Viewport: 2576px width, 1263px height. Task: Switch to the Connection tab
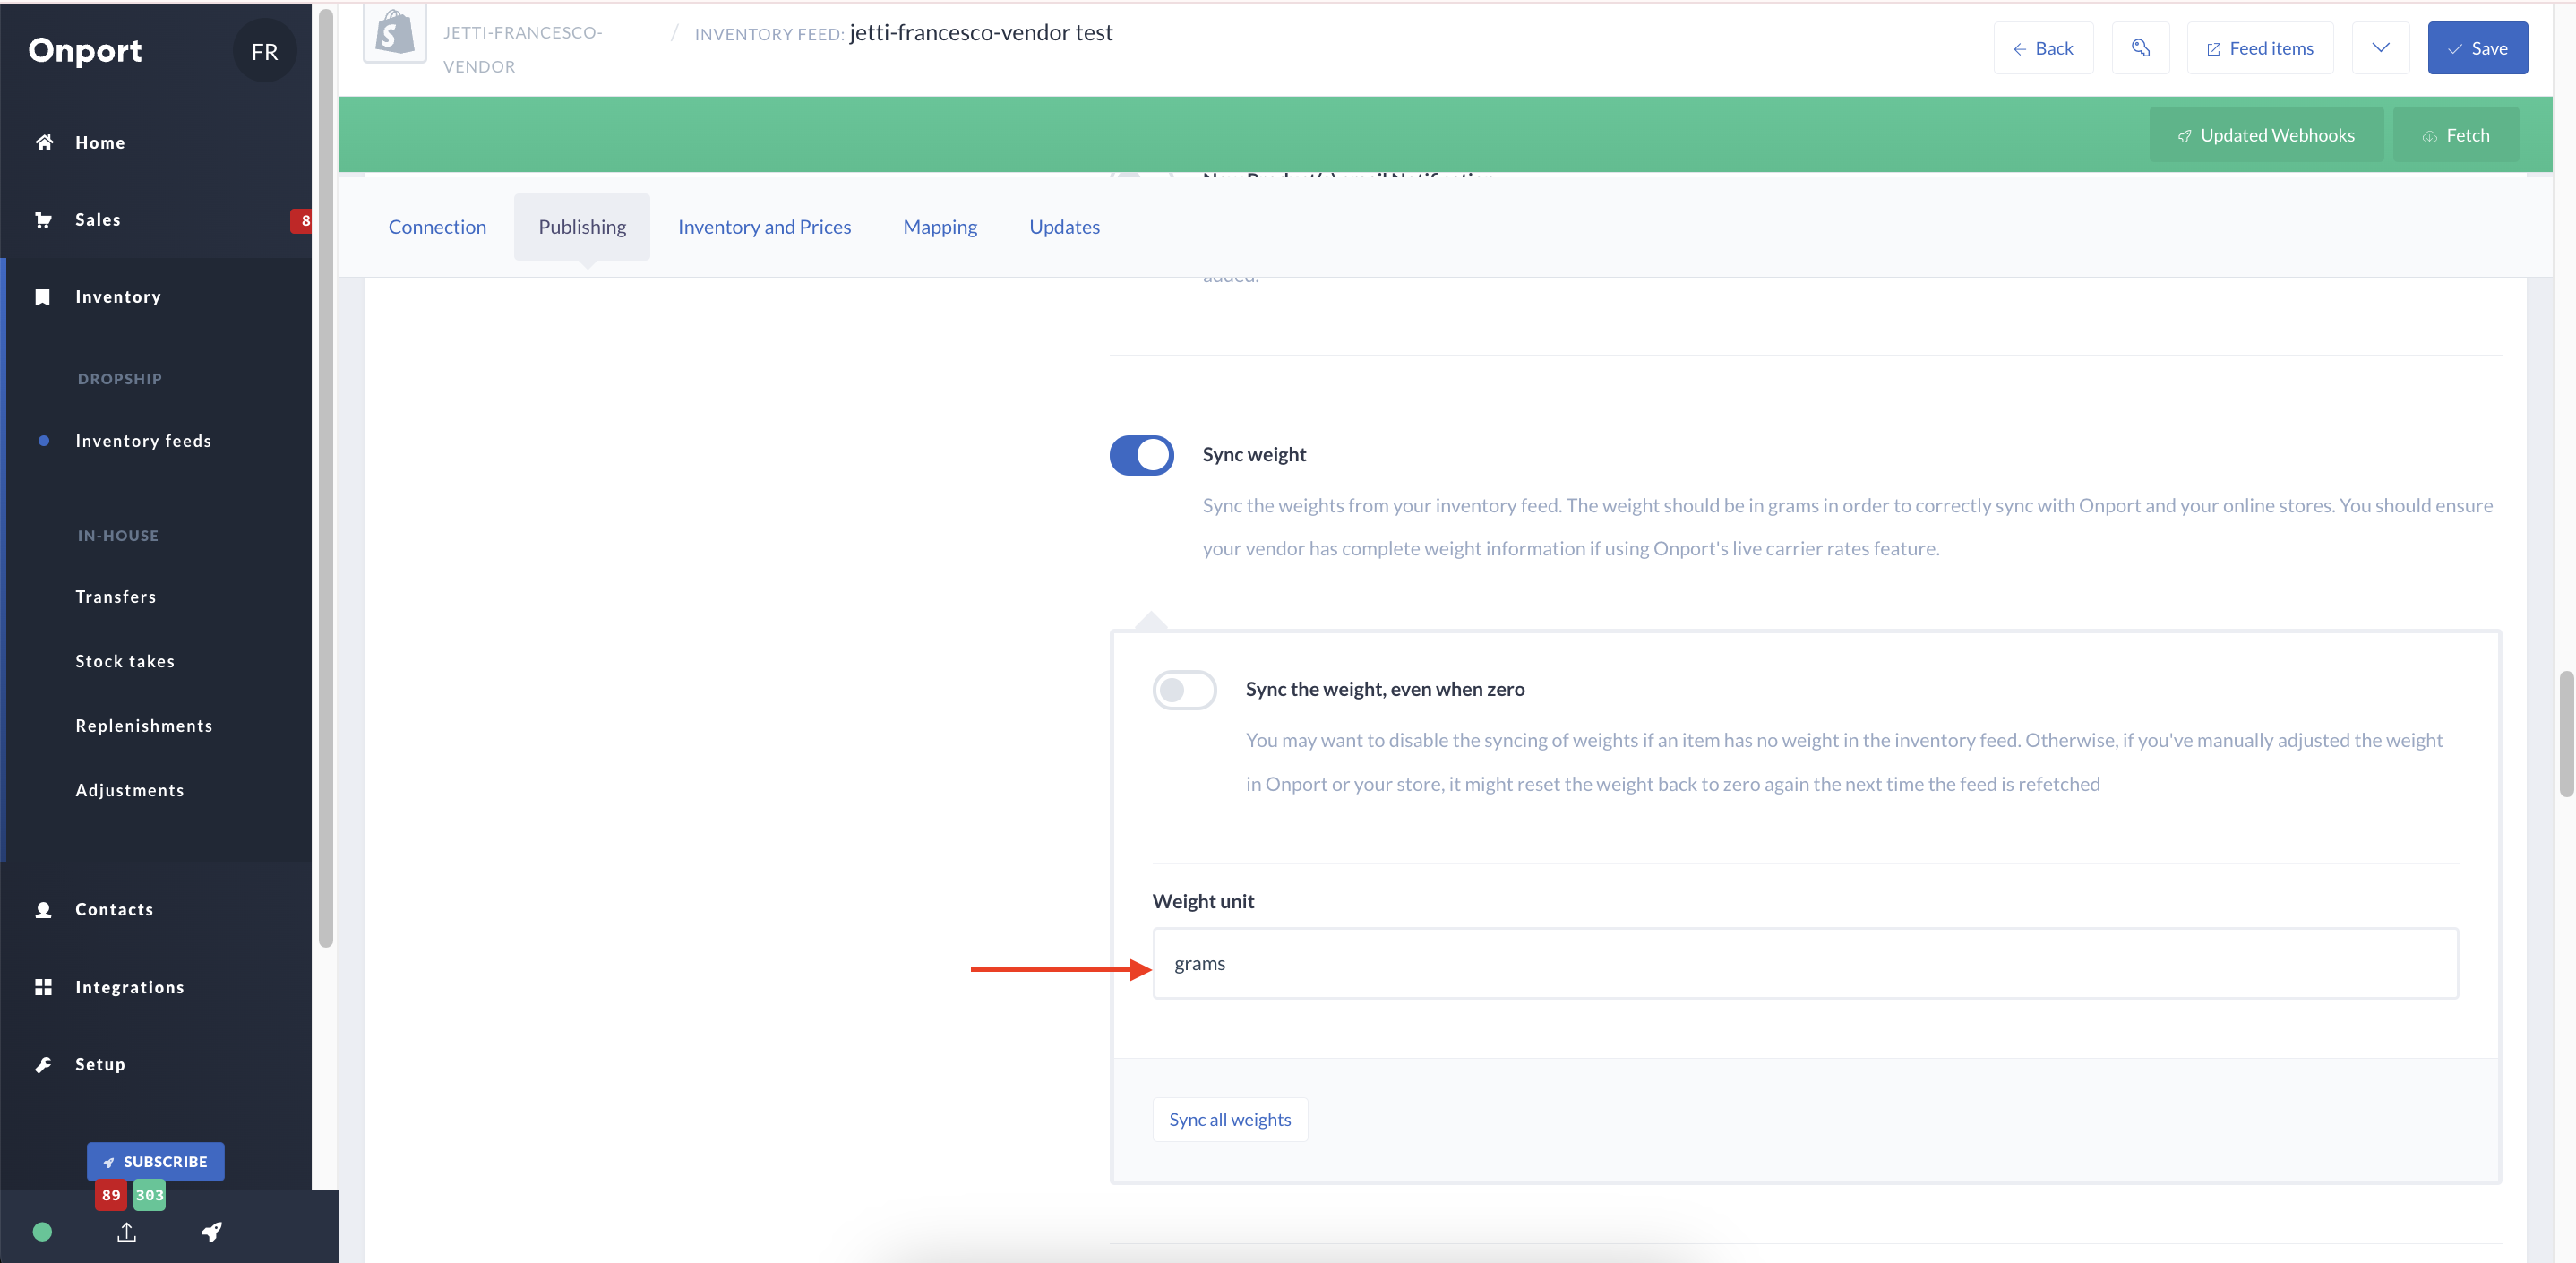[437, 227]
